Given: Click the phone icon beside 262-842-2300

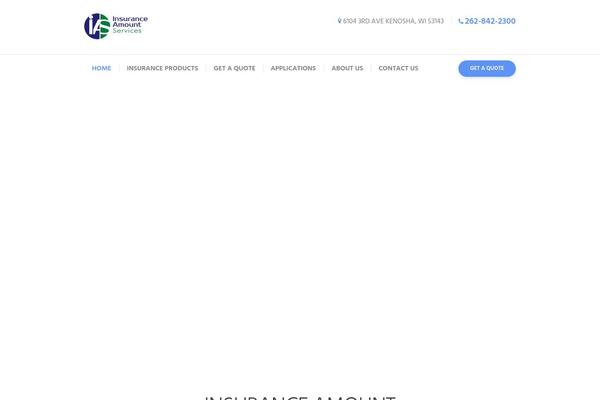Looking at the screenshot, I should [461, 21].
